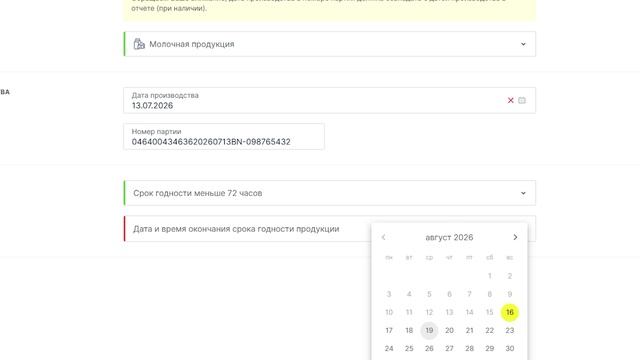
Task: Choose August 23 in calendar
Action: click(509, 330)
